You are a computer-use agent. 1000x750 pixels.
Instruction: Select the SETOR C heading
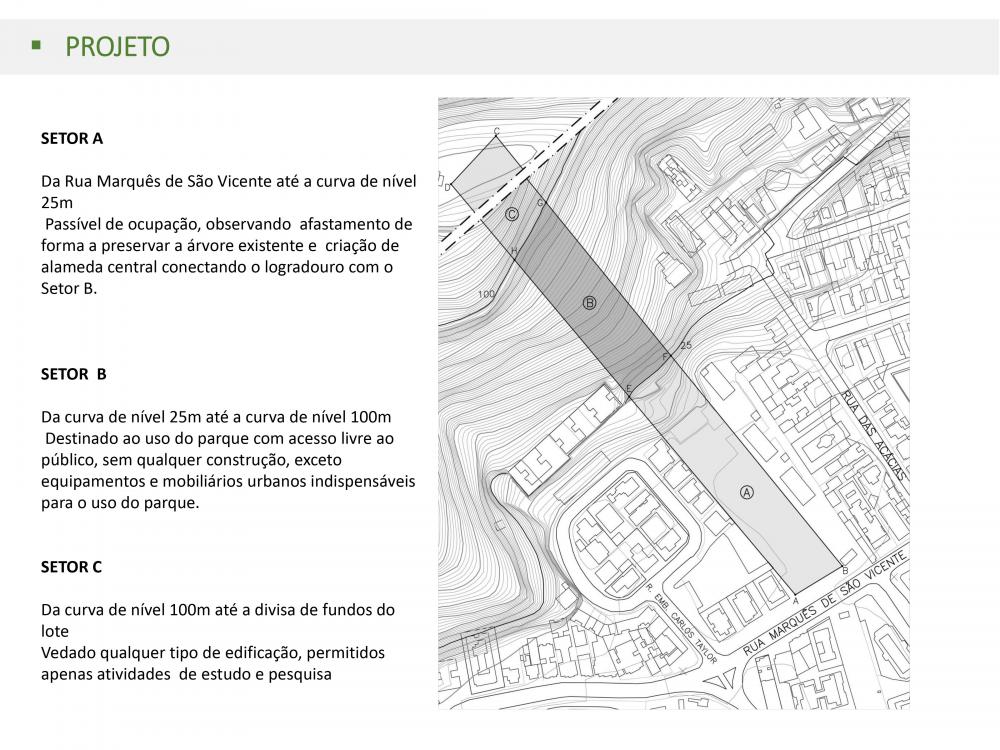tap(71, 567)
